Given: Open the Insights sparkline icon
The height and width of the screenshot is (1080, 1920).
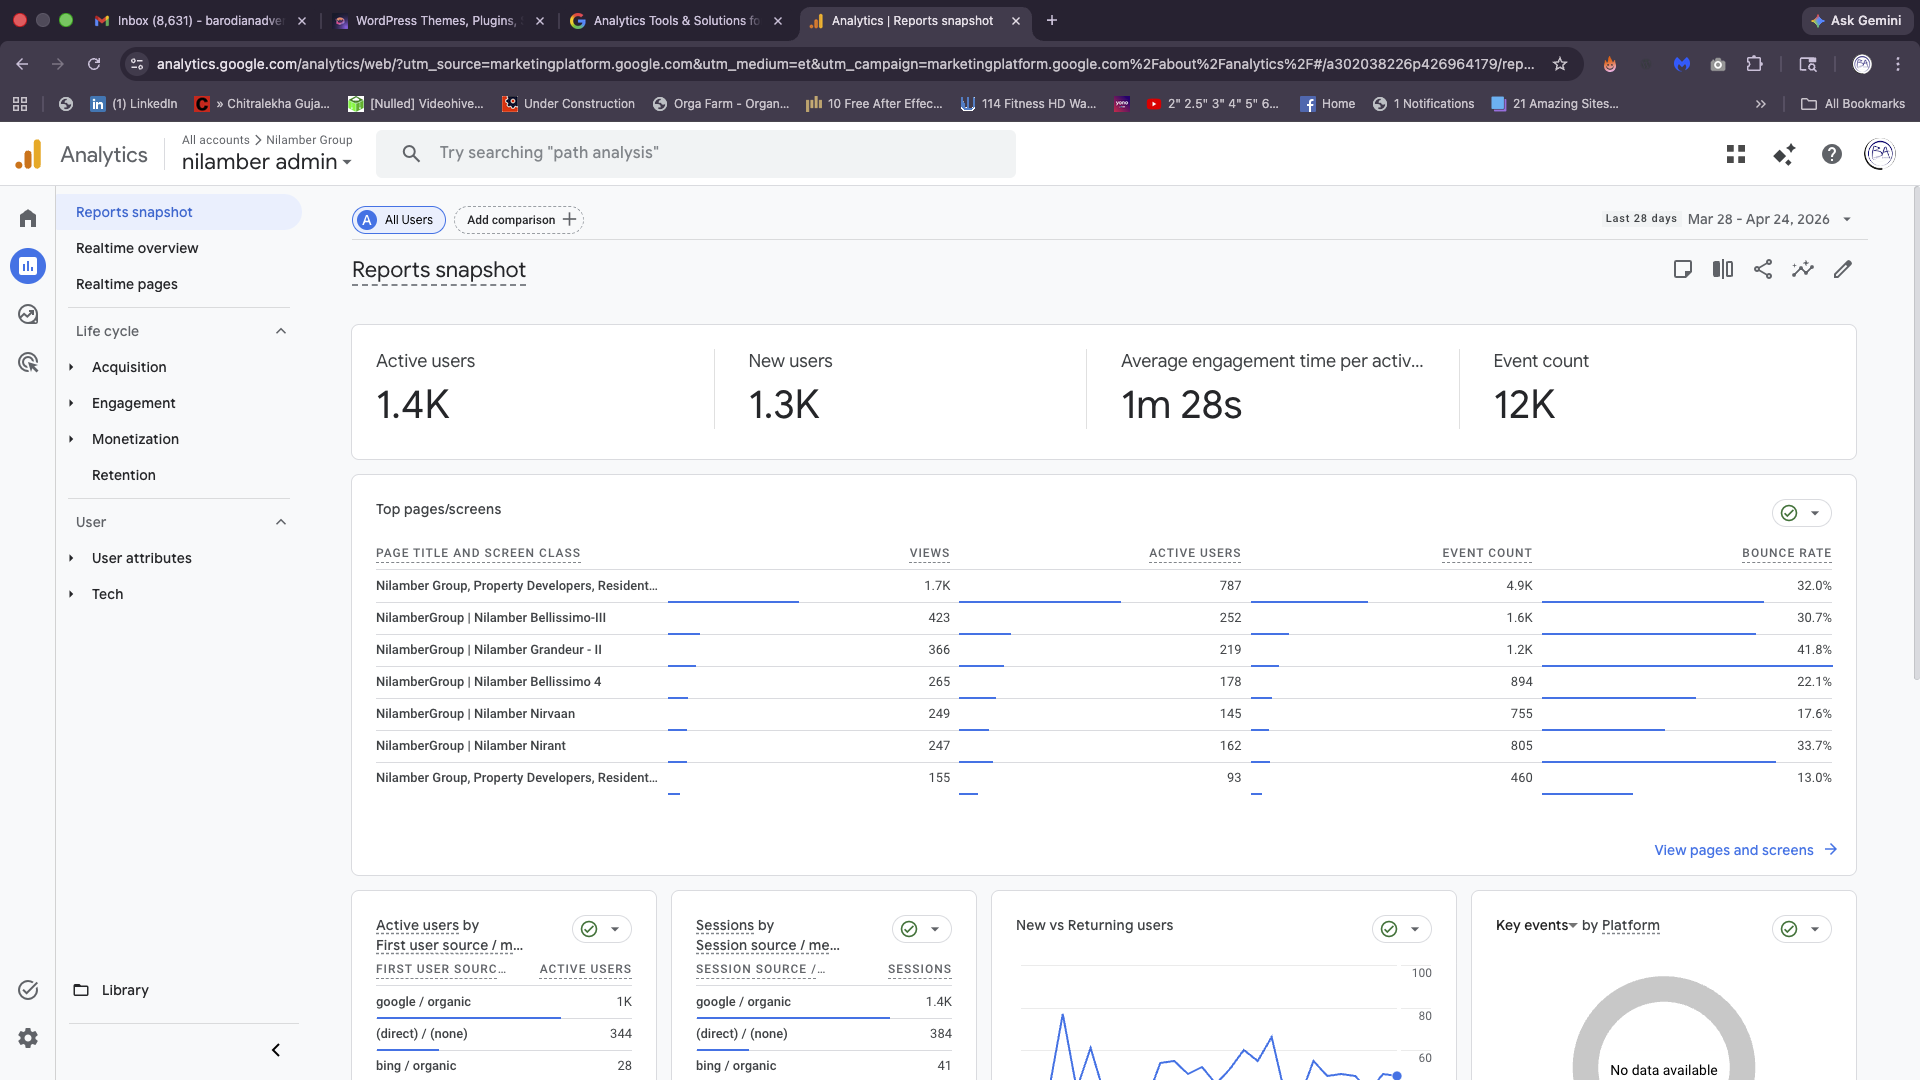Looking at the screenshot, I should (1803, 269).
